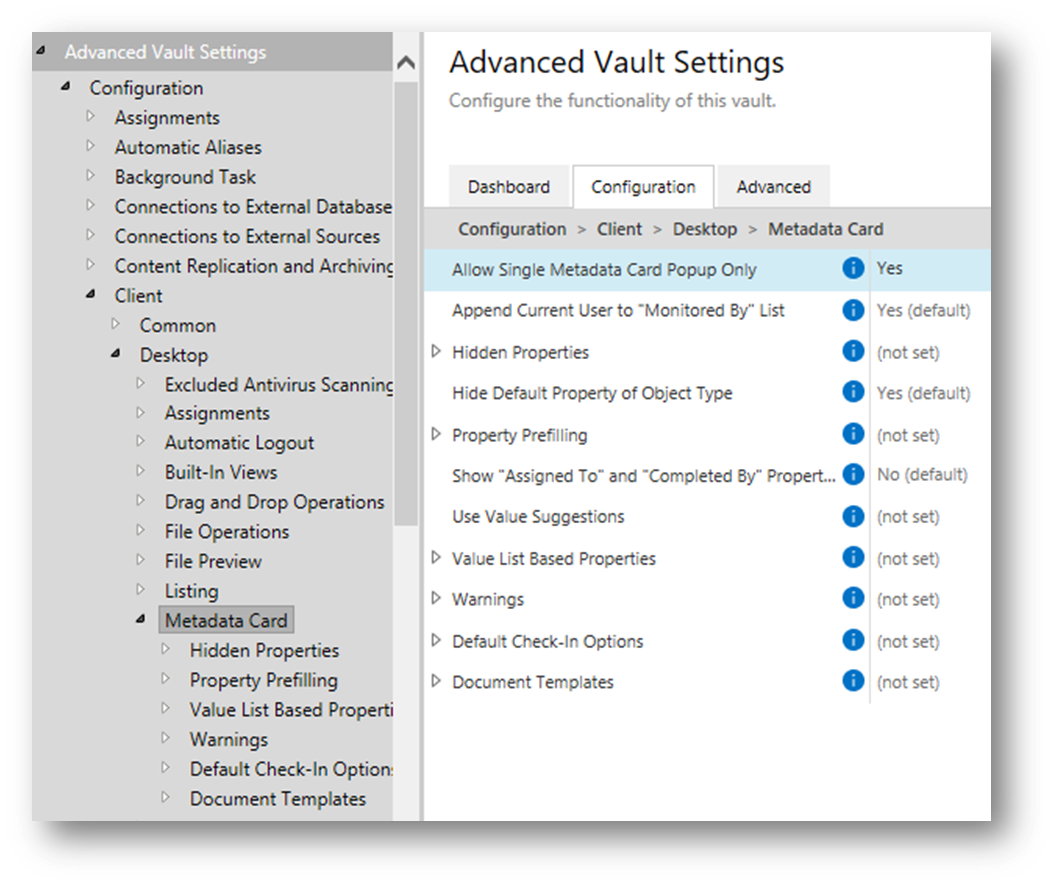
Task: Show info for Property Prefilling setting
Action: coord(853,434)
